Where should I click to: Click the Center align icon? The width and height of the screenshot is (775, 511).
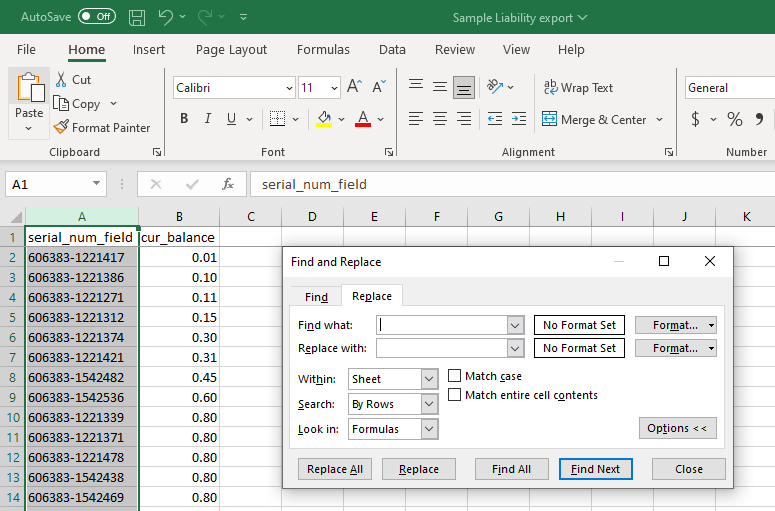439,119
